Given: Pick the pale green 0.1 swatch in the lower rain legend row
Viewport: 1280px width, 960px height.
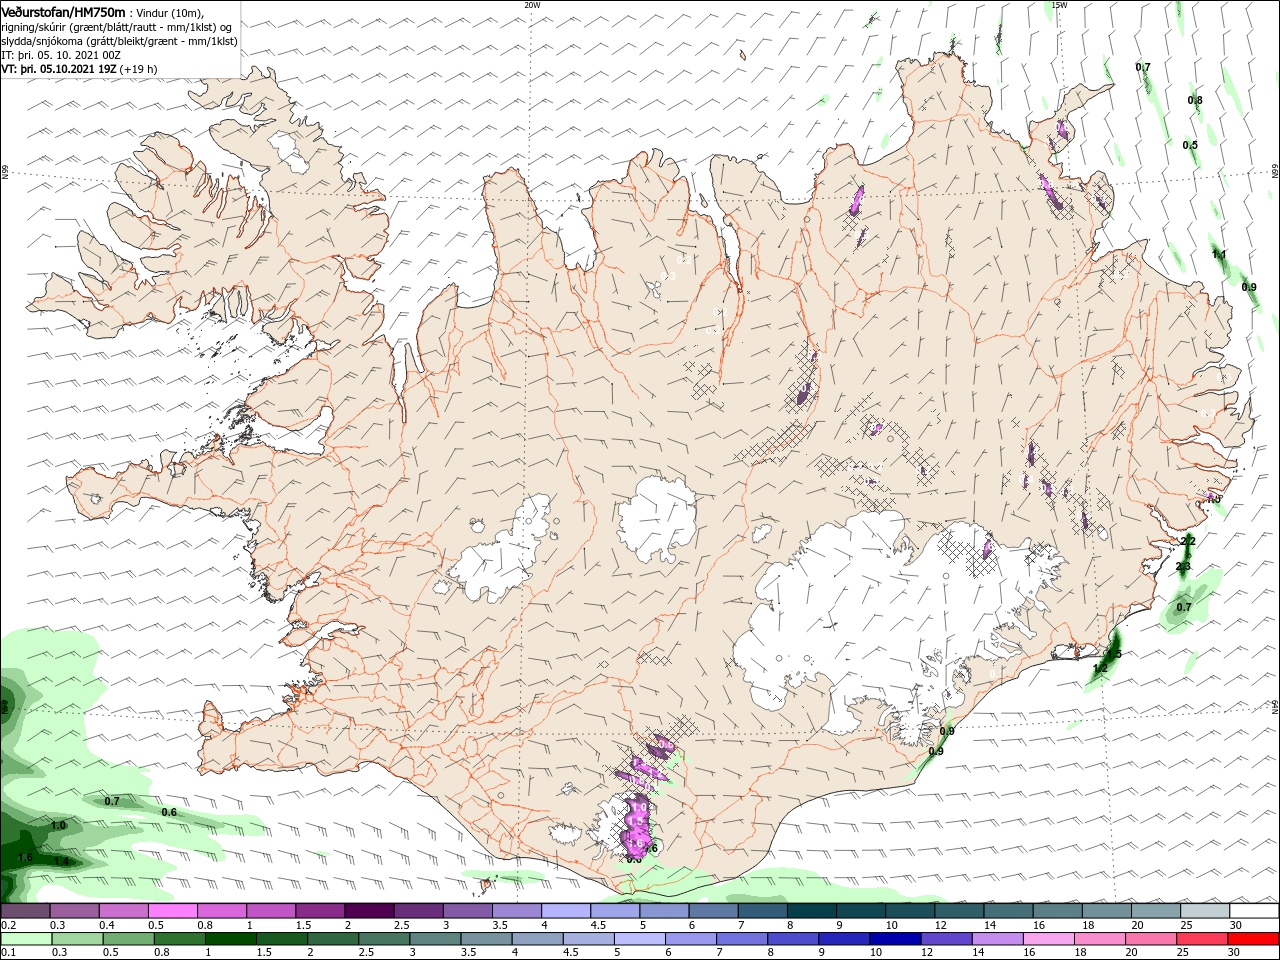Looking at the screenshot, I should (x=26, y=939).
